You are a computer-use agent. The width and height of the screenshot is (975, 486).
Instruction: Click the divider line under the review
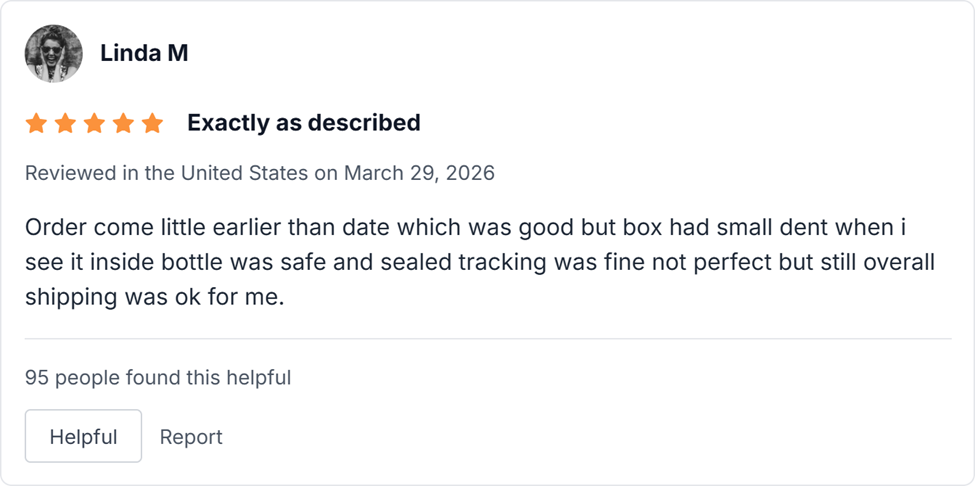tap(487, 339)
